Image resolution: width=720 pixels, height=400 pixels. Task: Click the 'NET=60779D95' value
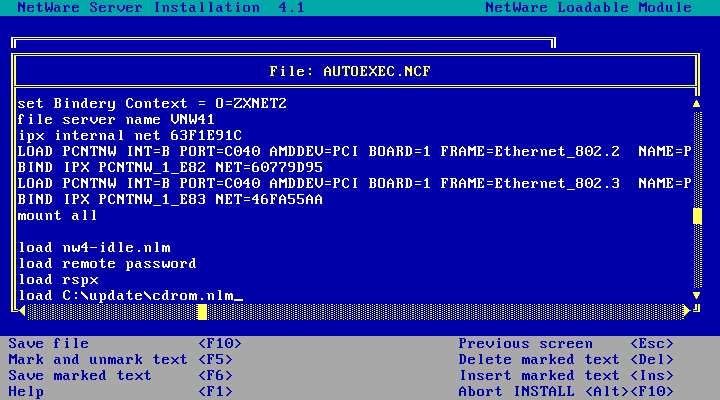(269, 168)
